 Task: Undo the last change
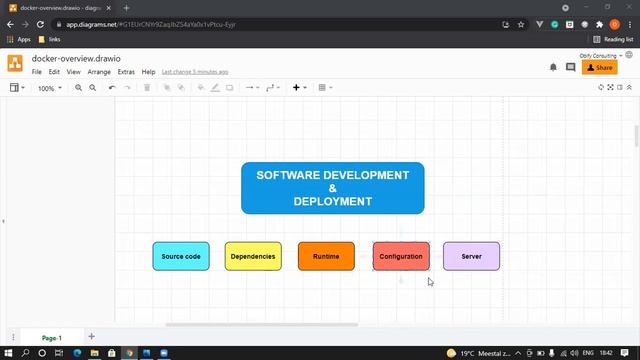(112, 88)
